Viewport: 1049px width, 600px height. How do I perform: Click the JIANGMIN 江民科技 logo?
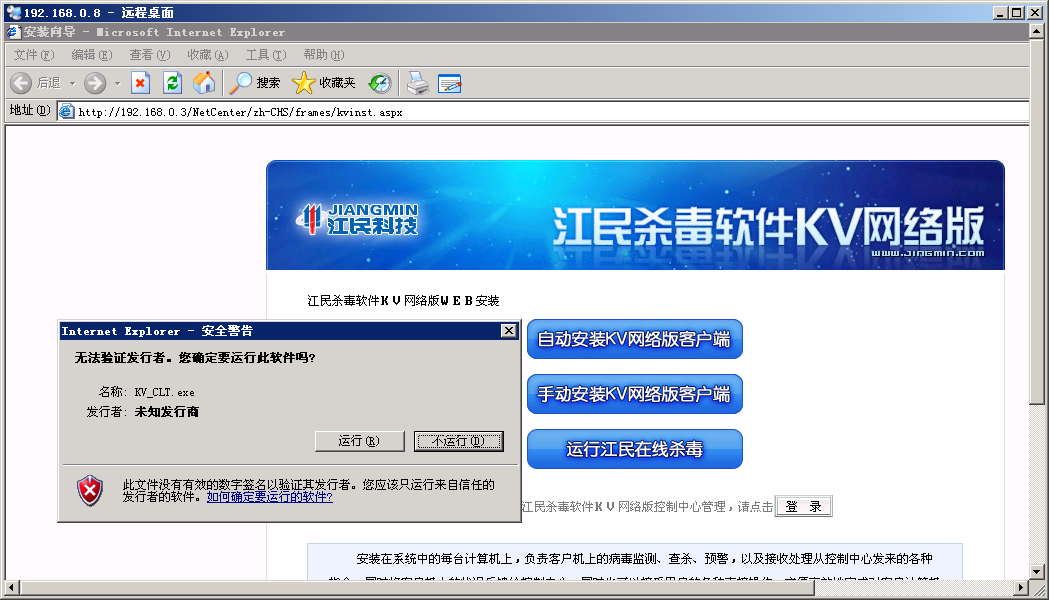[358, 219]
